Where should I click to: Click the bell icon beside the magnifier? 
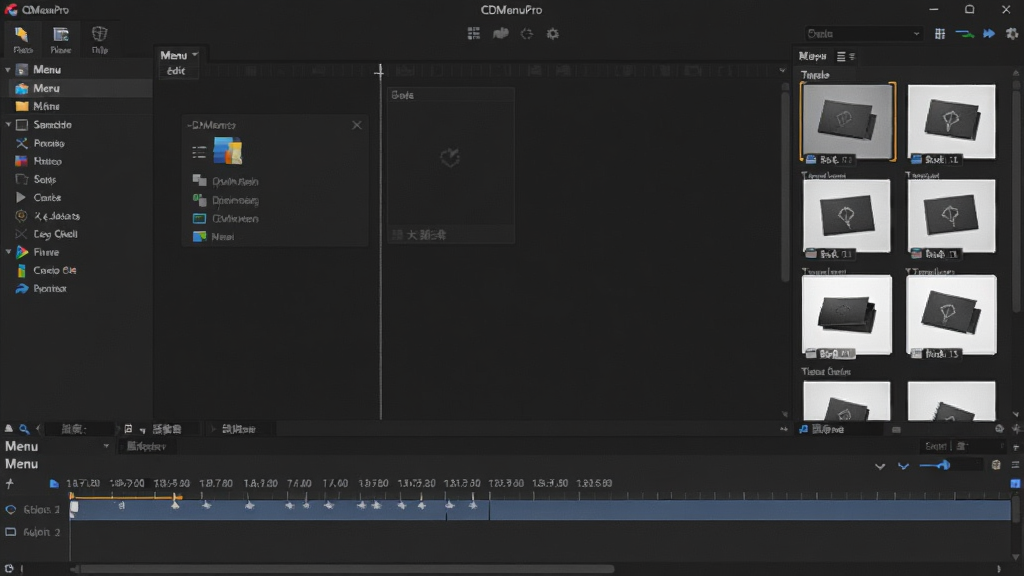8,429
